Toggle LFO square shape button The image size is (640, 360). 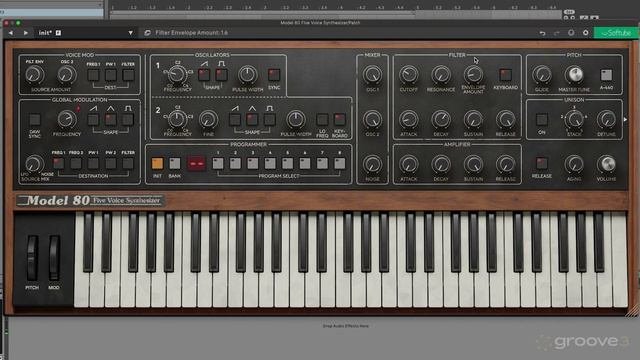(x=128, y=120)
